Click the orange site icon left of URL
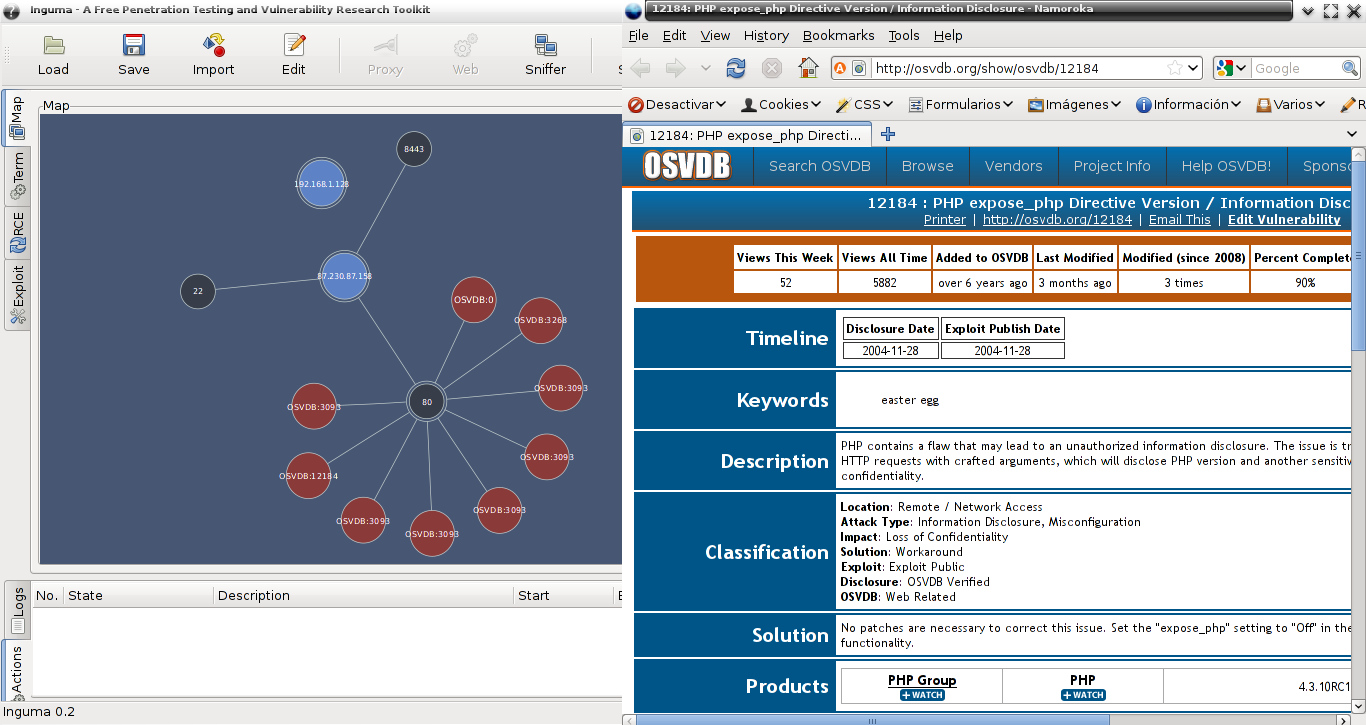 [841, 68]
